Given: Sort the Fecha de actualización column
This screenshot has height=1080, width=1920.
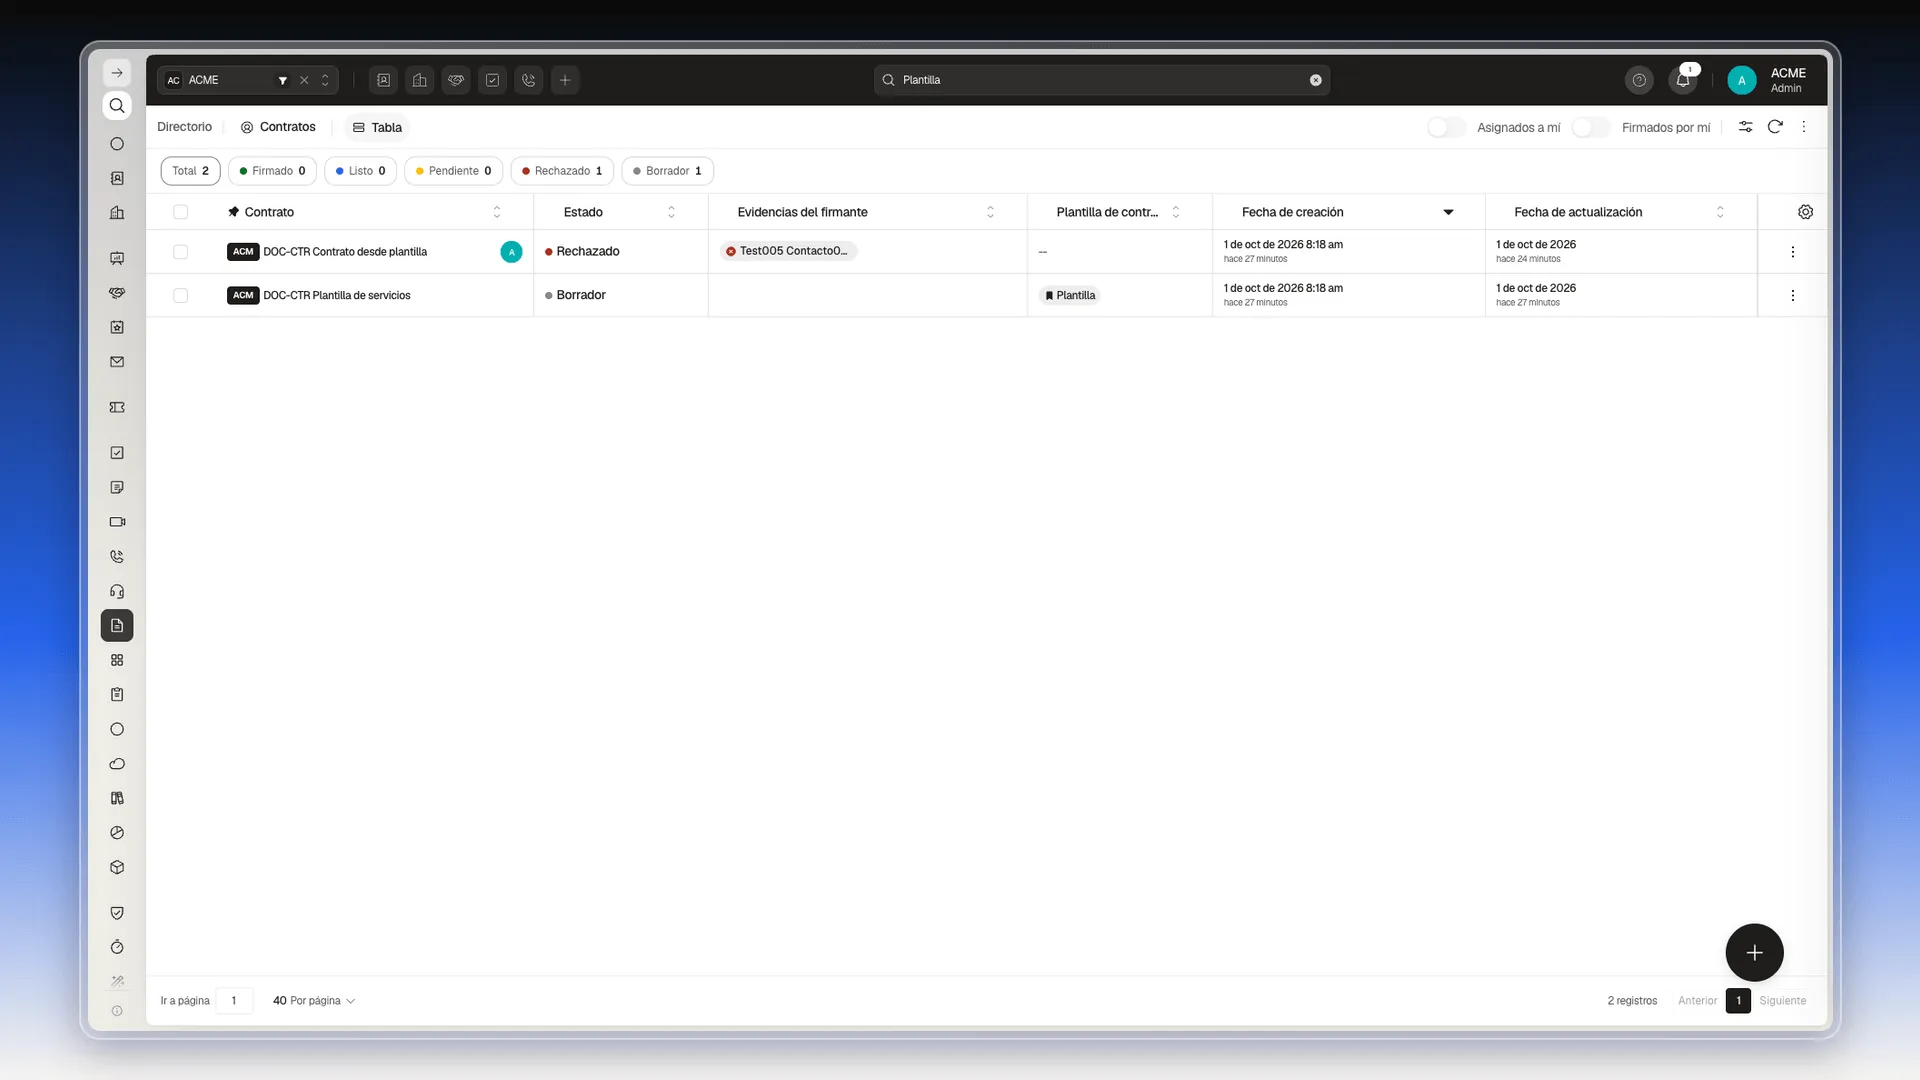Looking at the screenshot, I should (x=1720, y=212).
